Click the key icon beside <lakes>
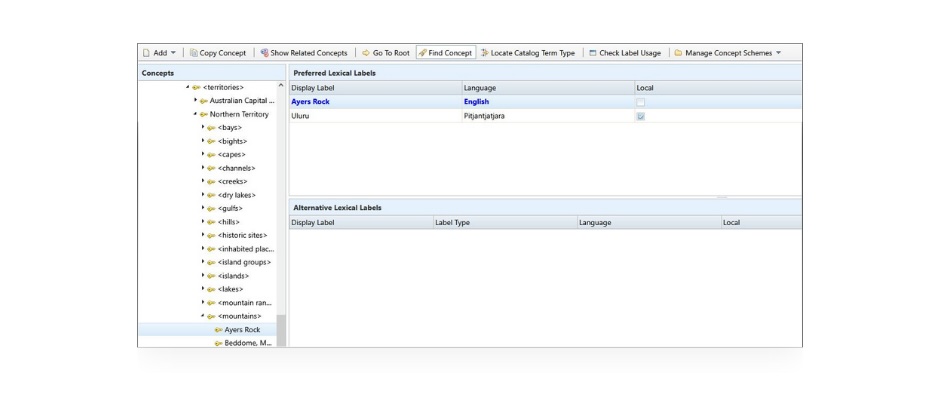The height and width of the screenshot is (400, 940). point(211,290)
